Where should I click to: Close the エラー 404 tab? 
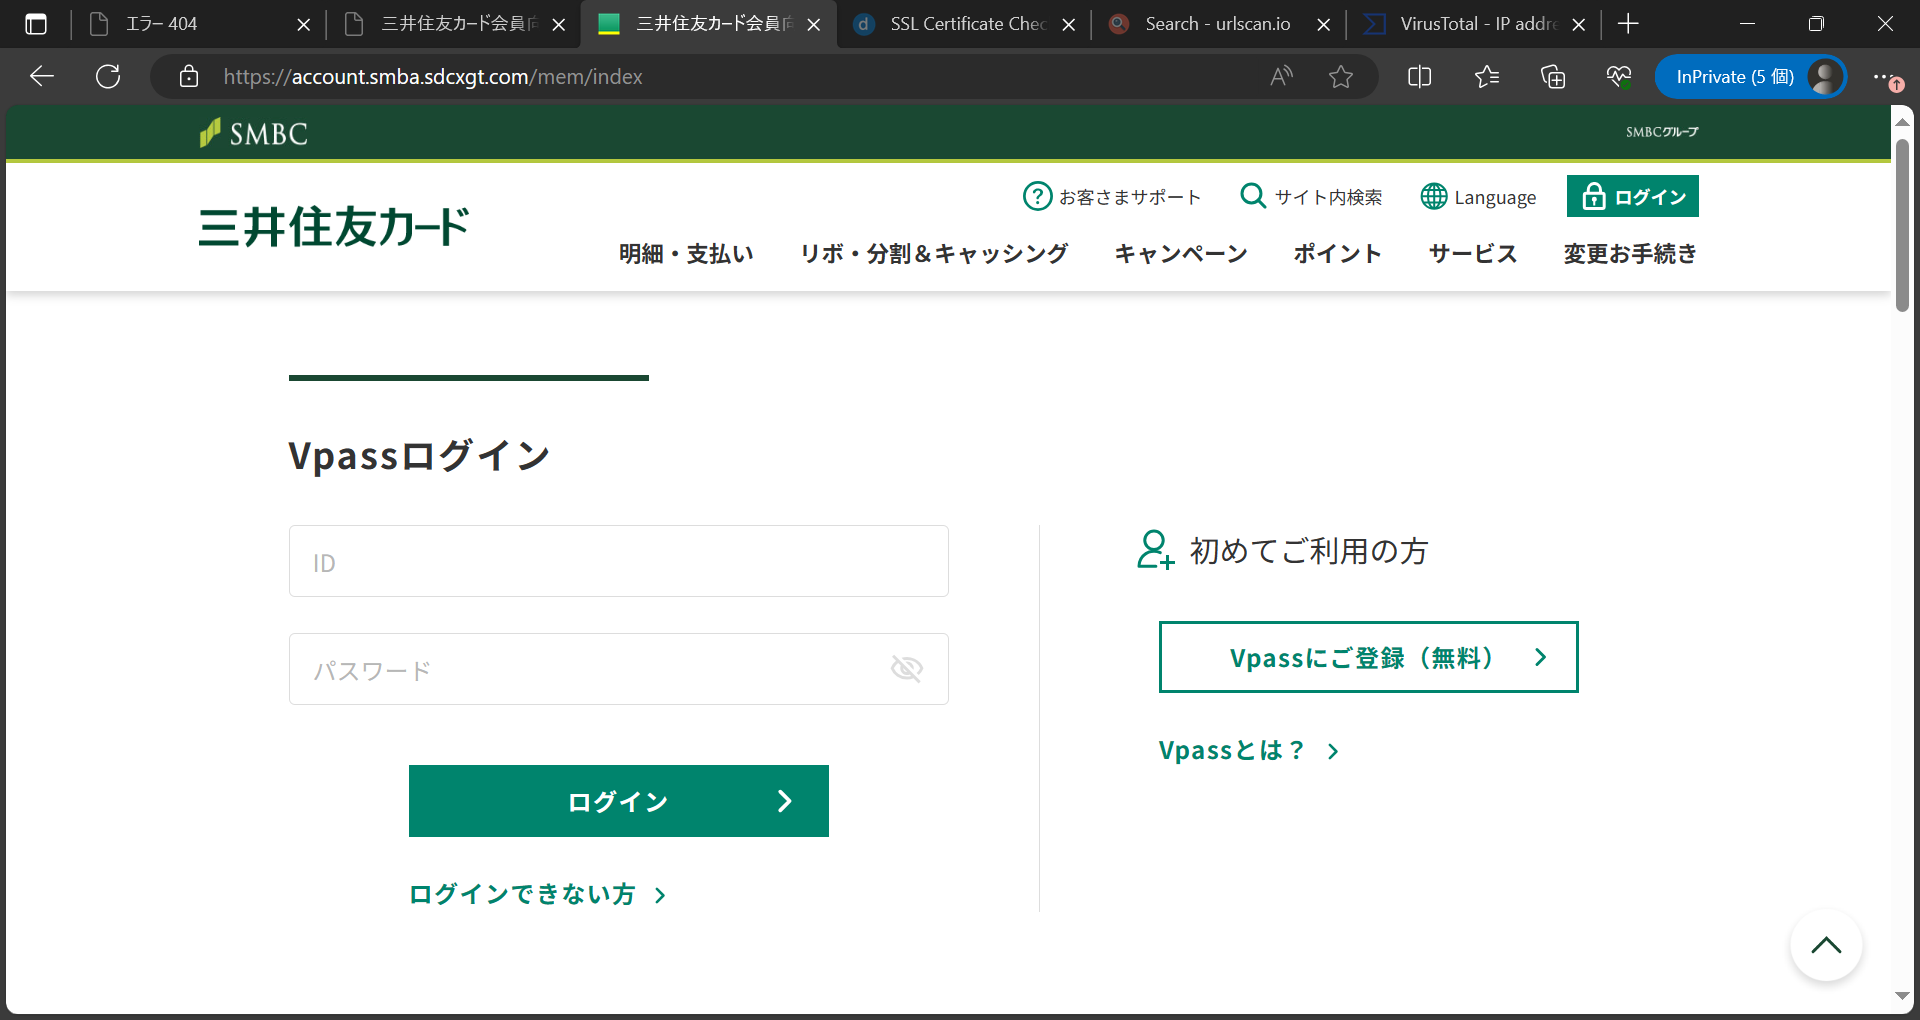304,24
